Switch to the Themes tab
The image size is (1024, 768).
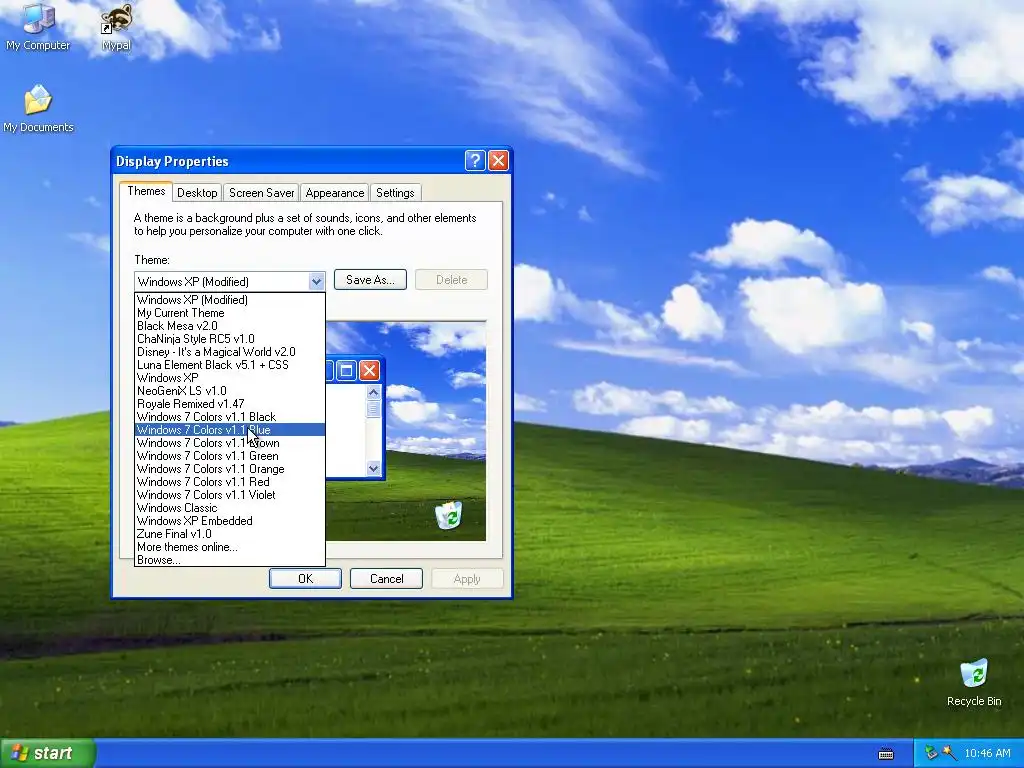(146, 191)
